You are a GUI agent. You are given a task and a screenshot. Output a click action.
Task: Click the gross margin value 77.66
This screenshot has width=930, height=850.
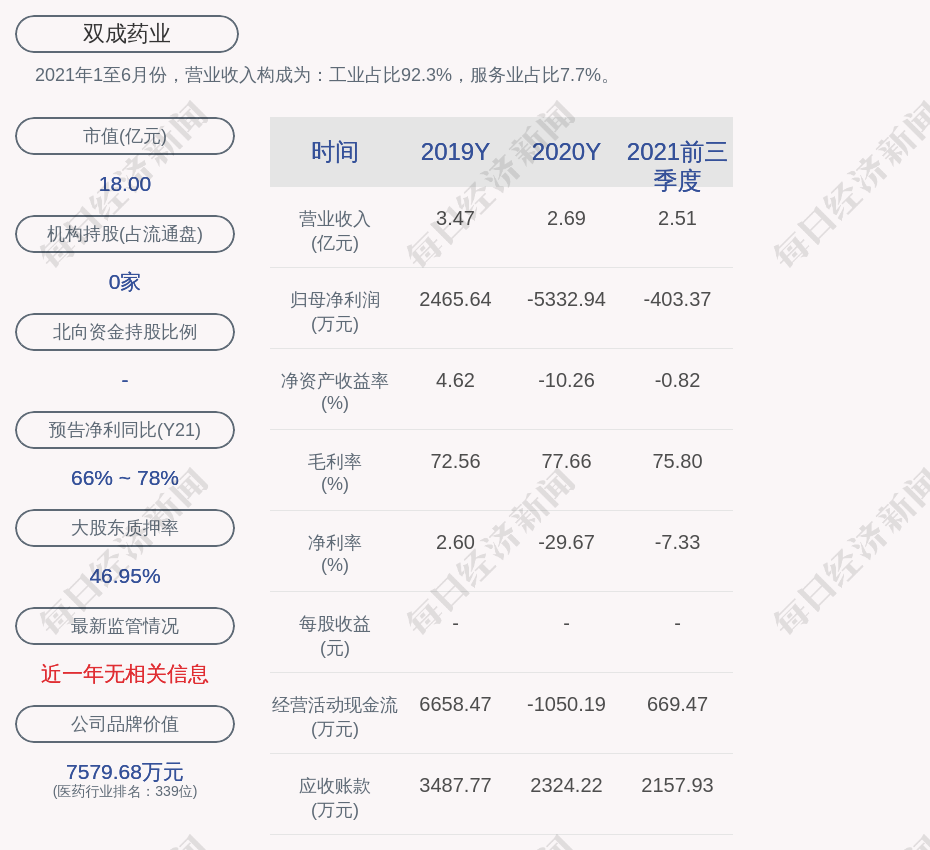tap(566, 461)
